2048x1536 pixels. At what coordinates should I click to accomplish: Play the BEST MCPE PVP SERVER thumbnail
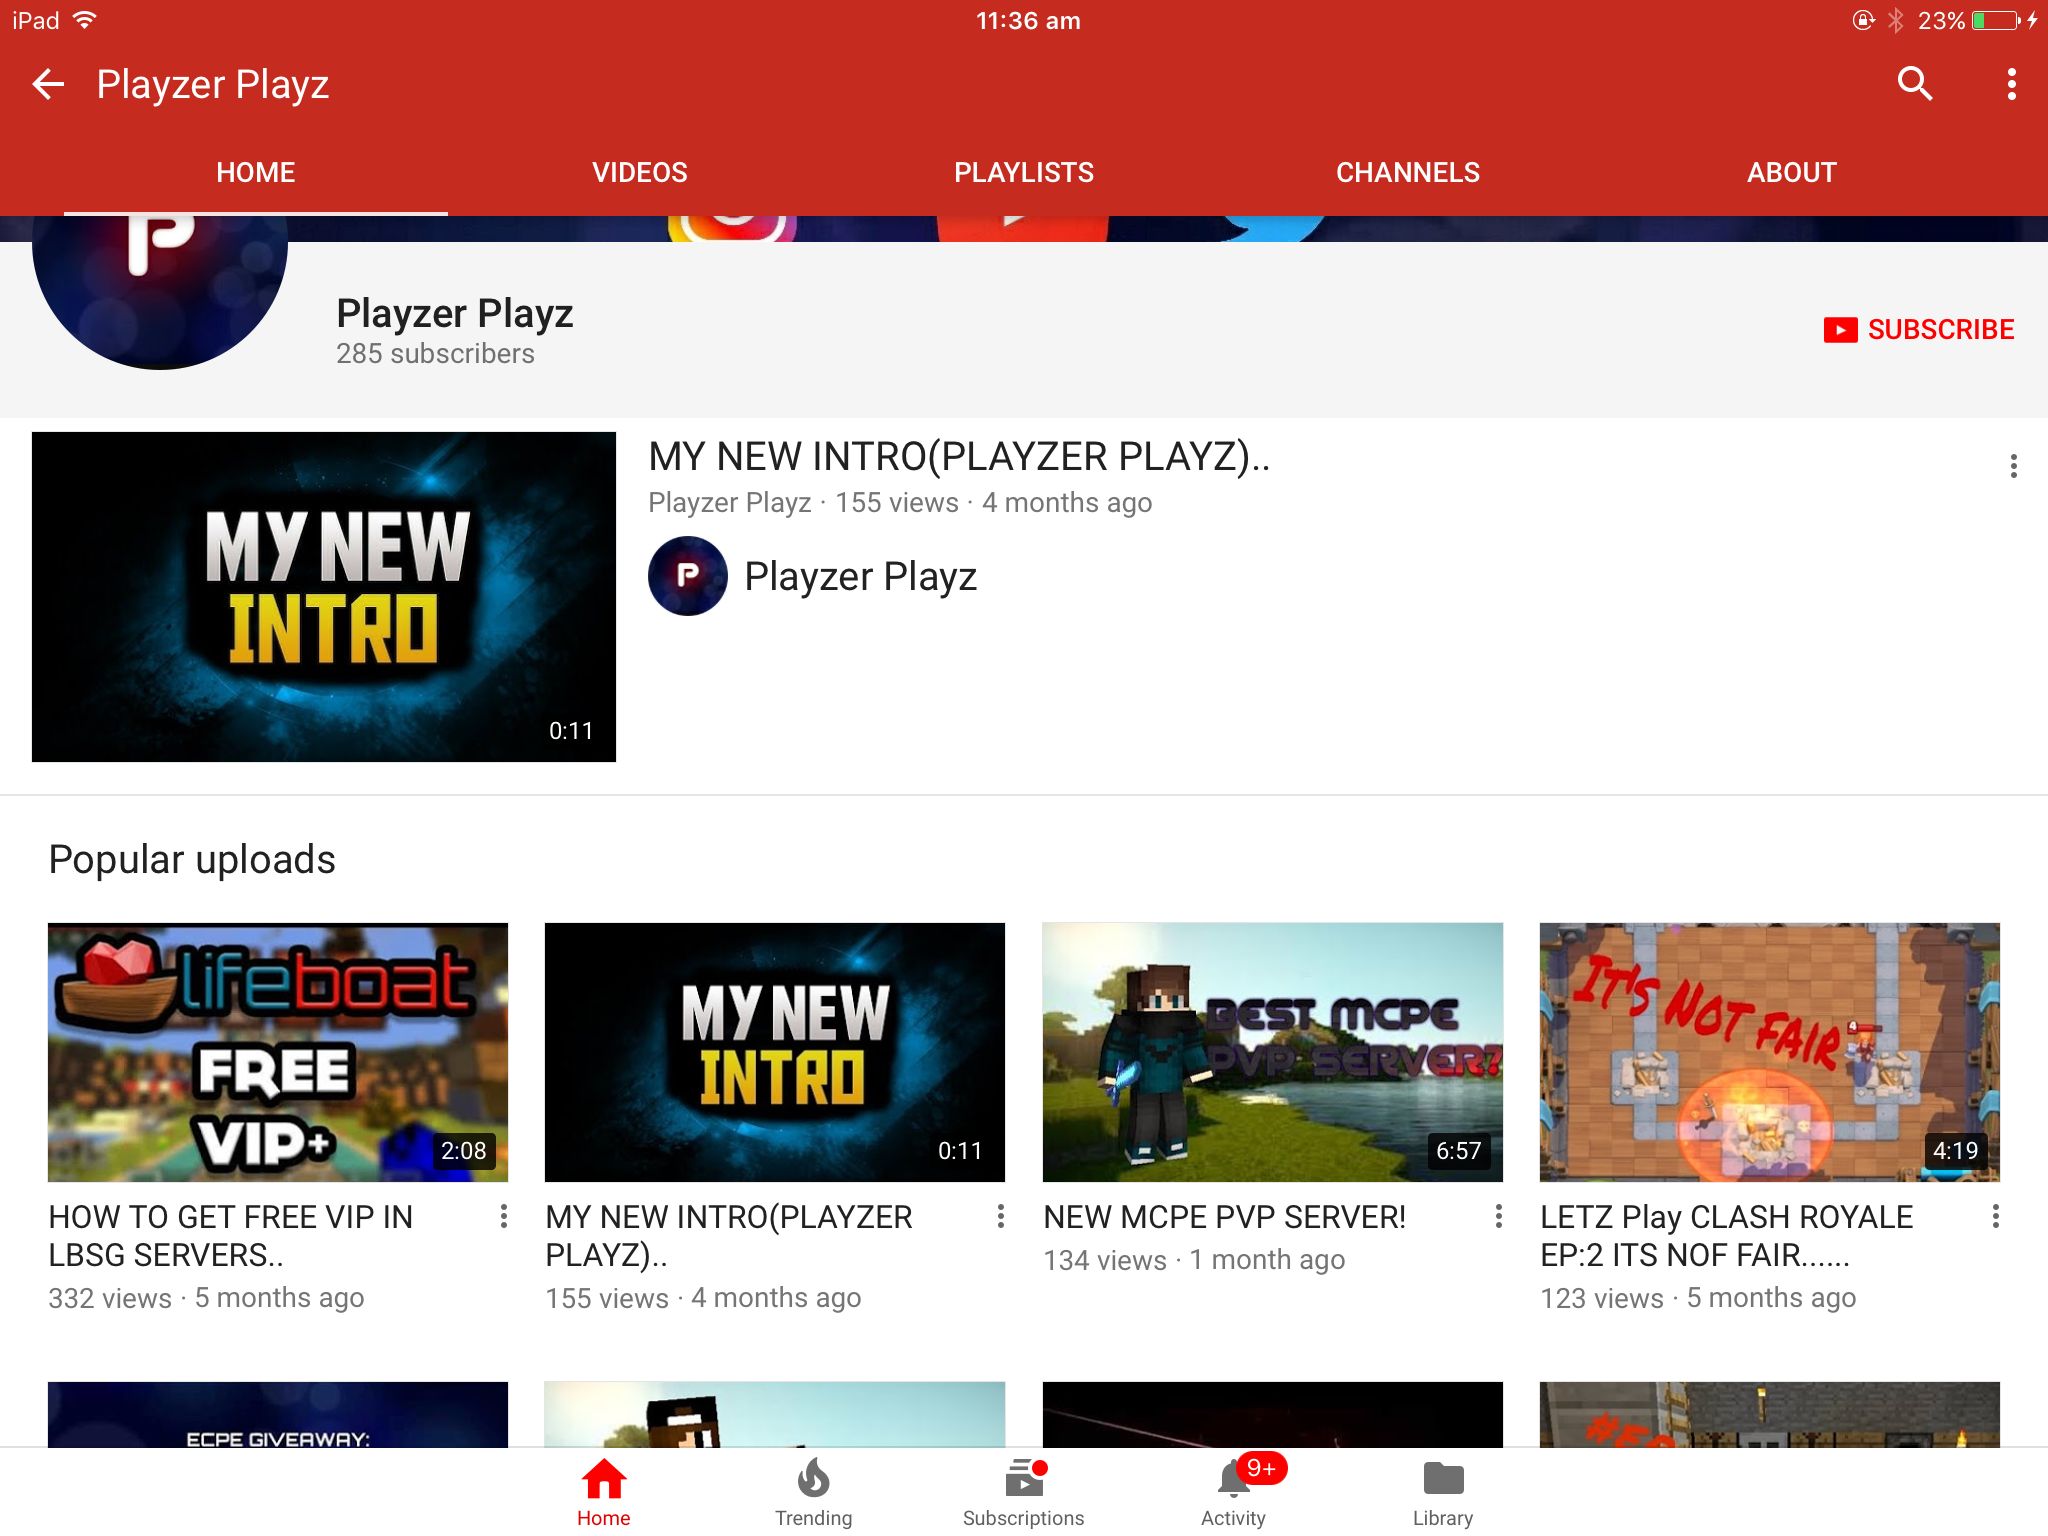[1273, 1052]
